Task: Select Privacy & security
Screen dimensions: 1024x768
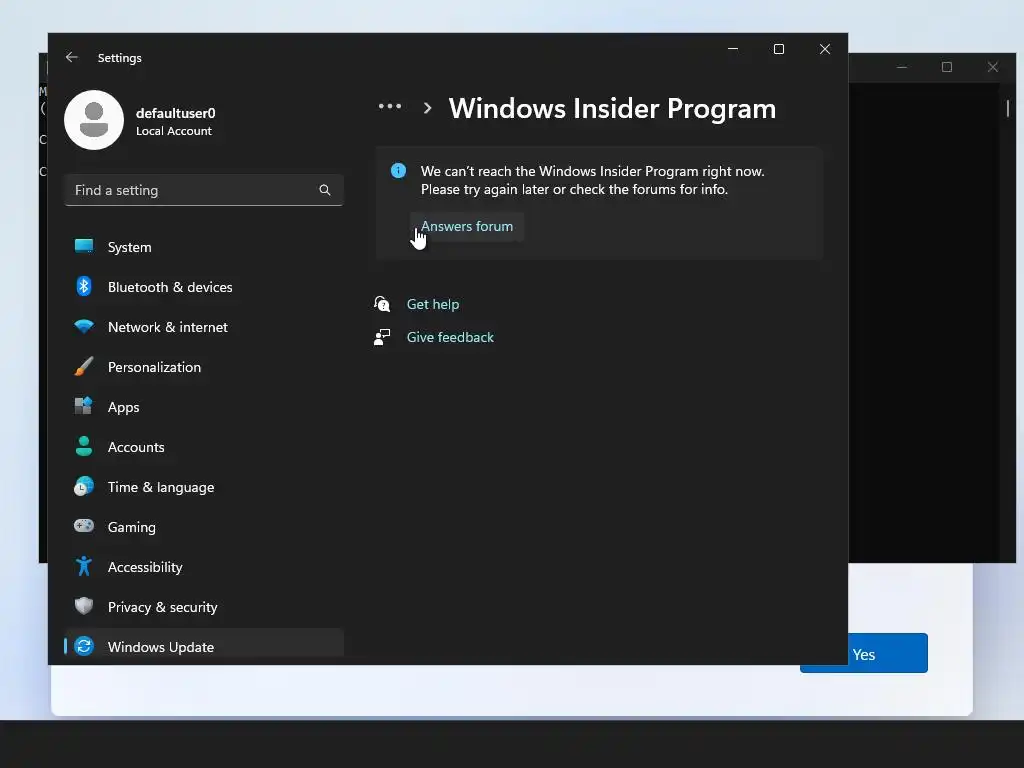Action: click(x=204, y=607)
